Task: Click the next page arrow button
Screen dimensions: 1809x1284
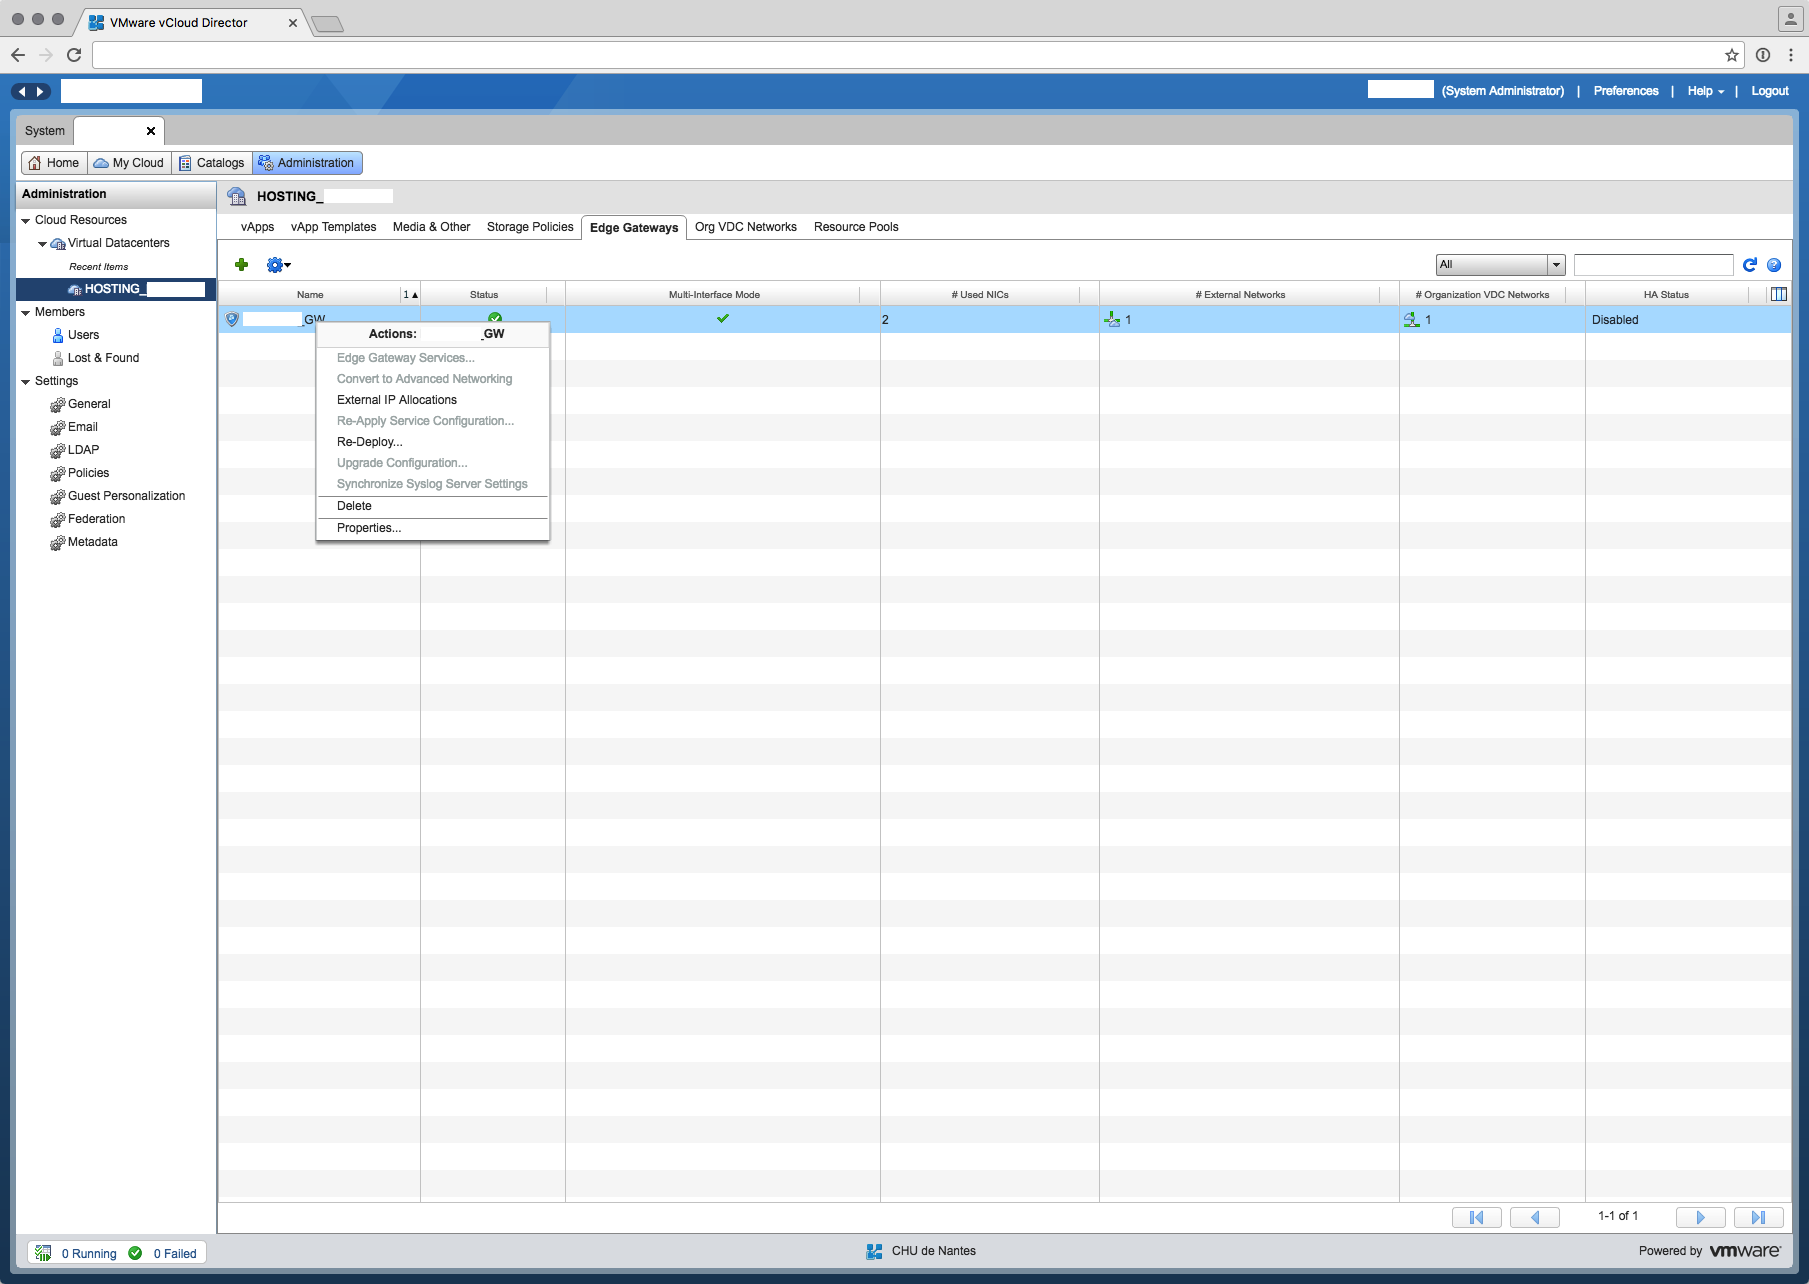Action: point(1700,1217)
